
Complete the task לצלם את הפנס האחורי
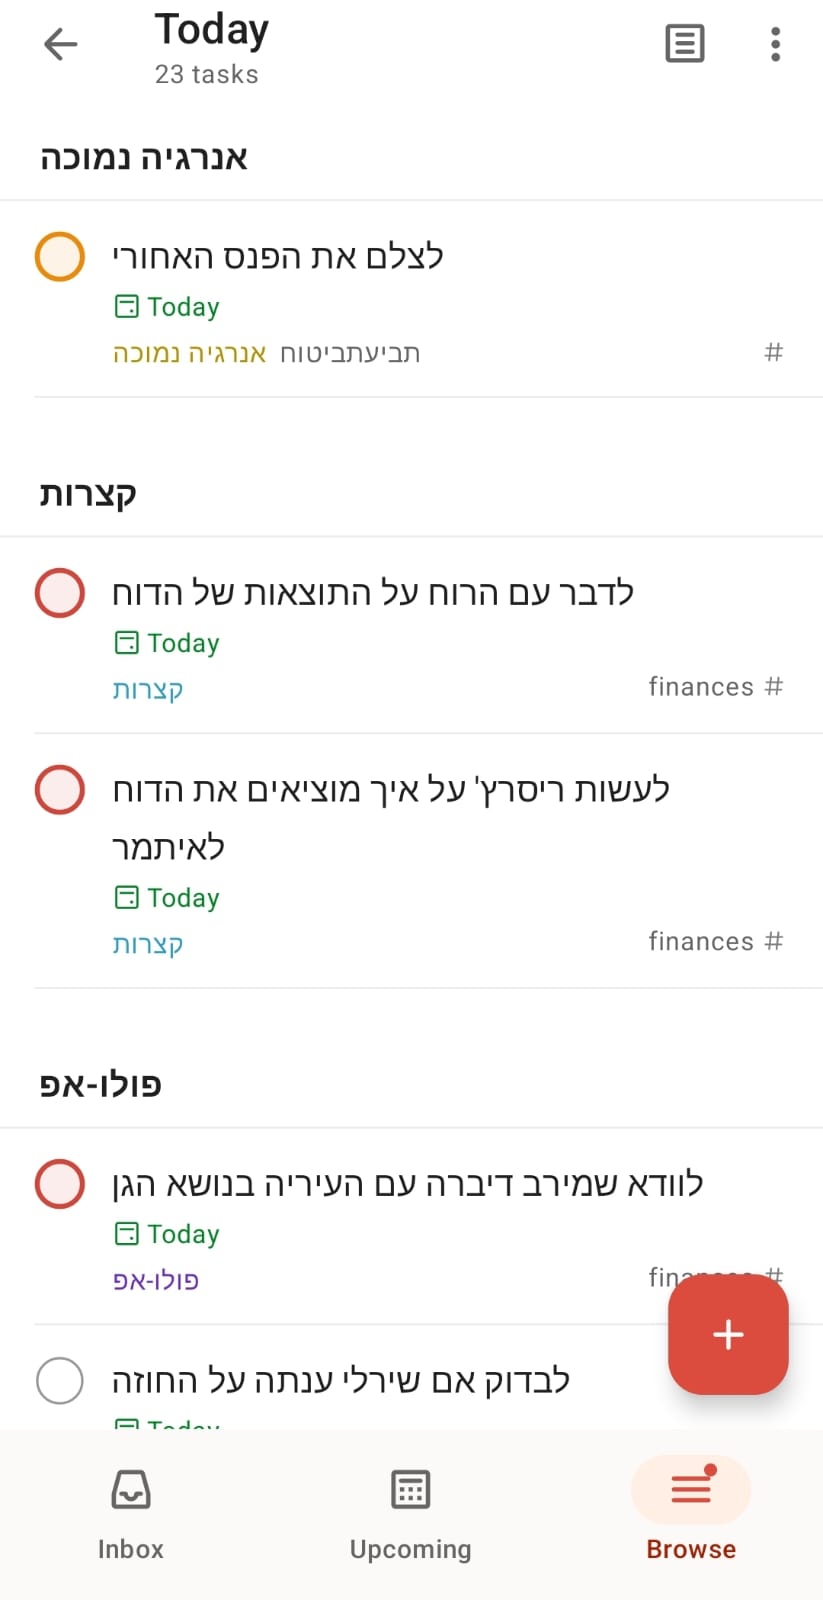60,256
